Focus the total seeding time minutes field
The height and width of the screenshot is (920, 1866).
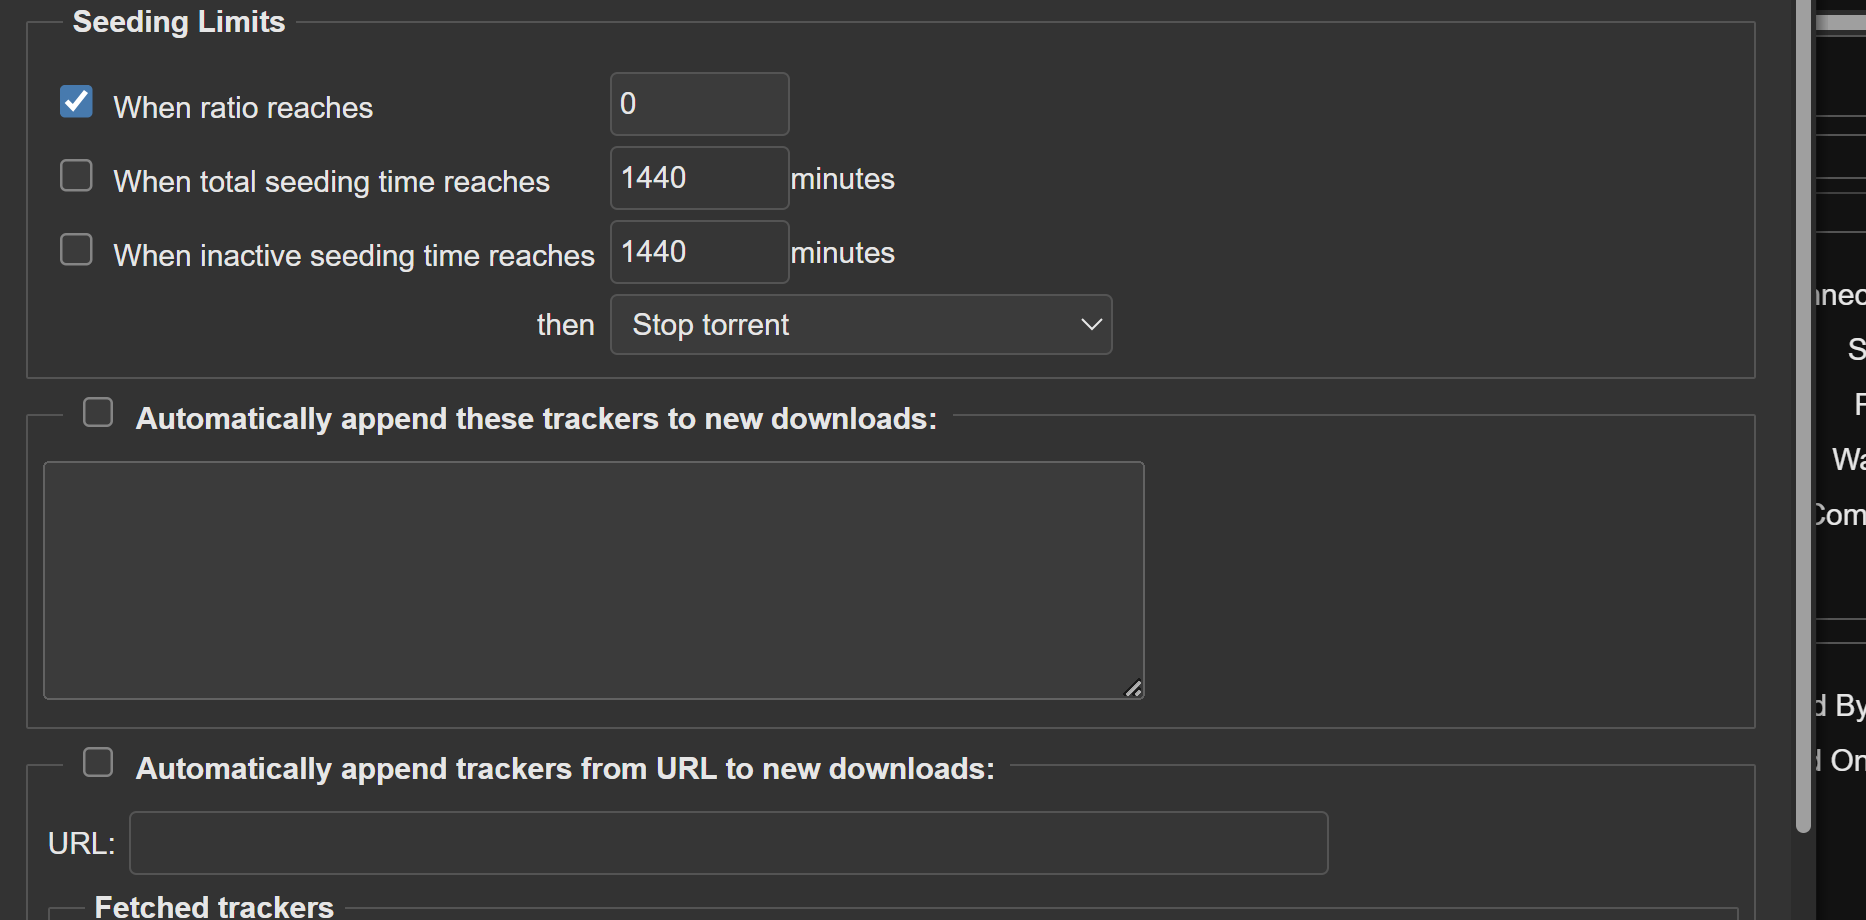[699, 178]
